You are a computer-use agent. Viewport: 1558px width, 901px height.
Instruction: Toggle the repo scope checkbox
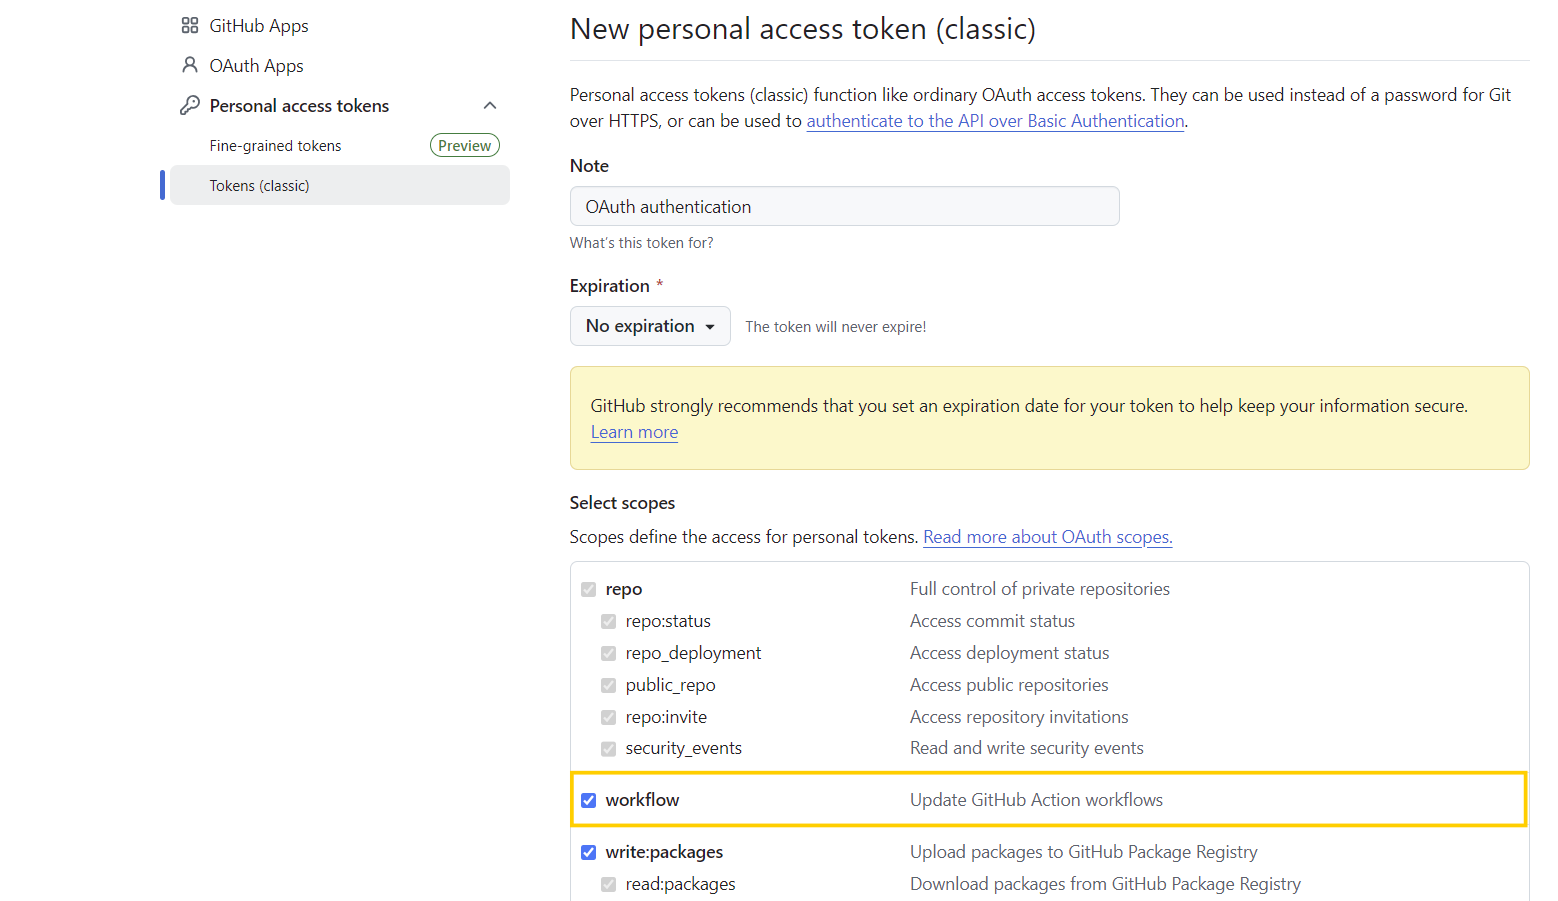589,589
